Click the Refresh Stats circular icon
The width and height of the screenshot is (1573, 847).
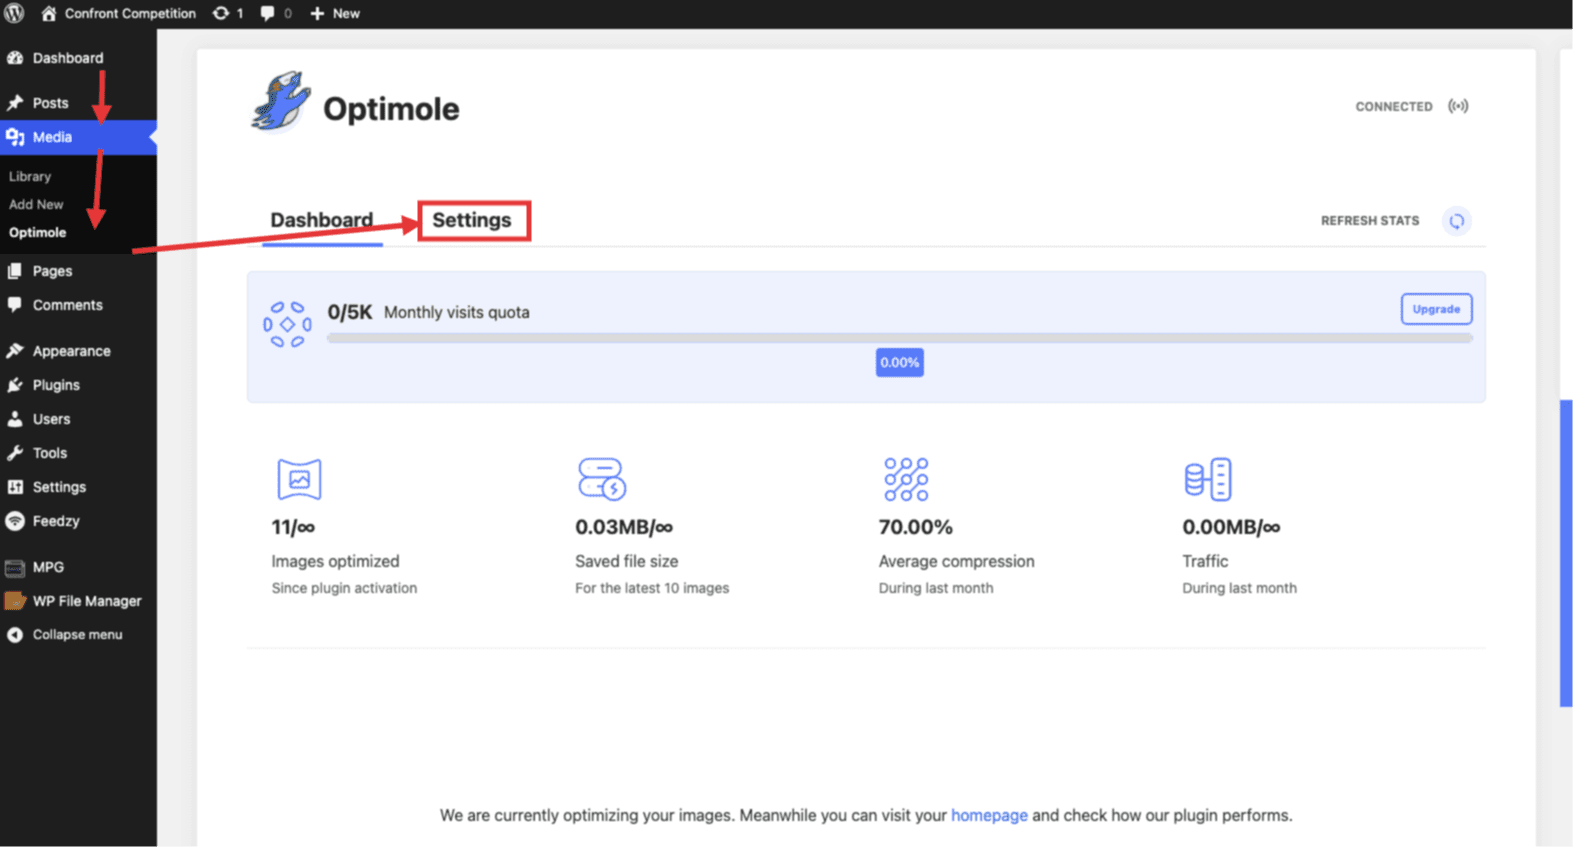click(x=1456, y=221)
